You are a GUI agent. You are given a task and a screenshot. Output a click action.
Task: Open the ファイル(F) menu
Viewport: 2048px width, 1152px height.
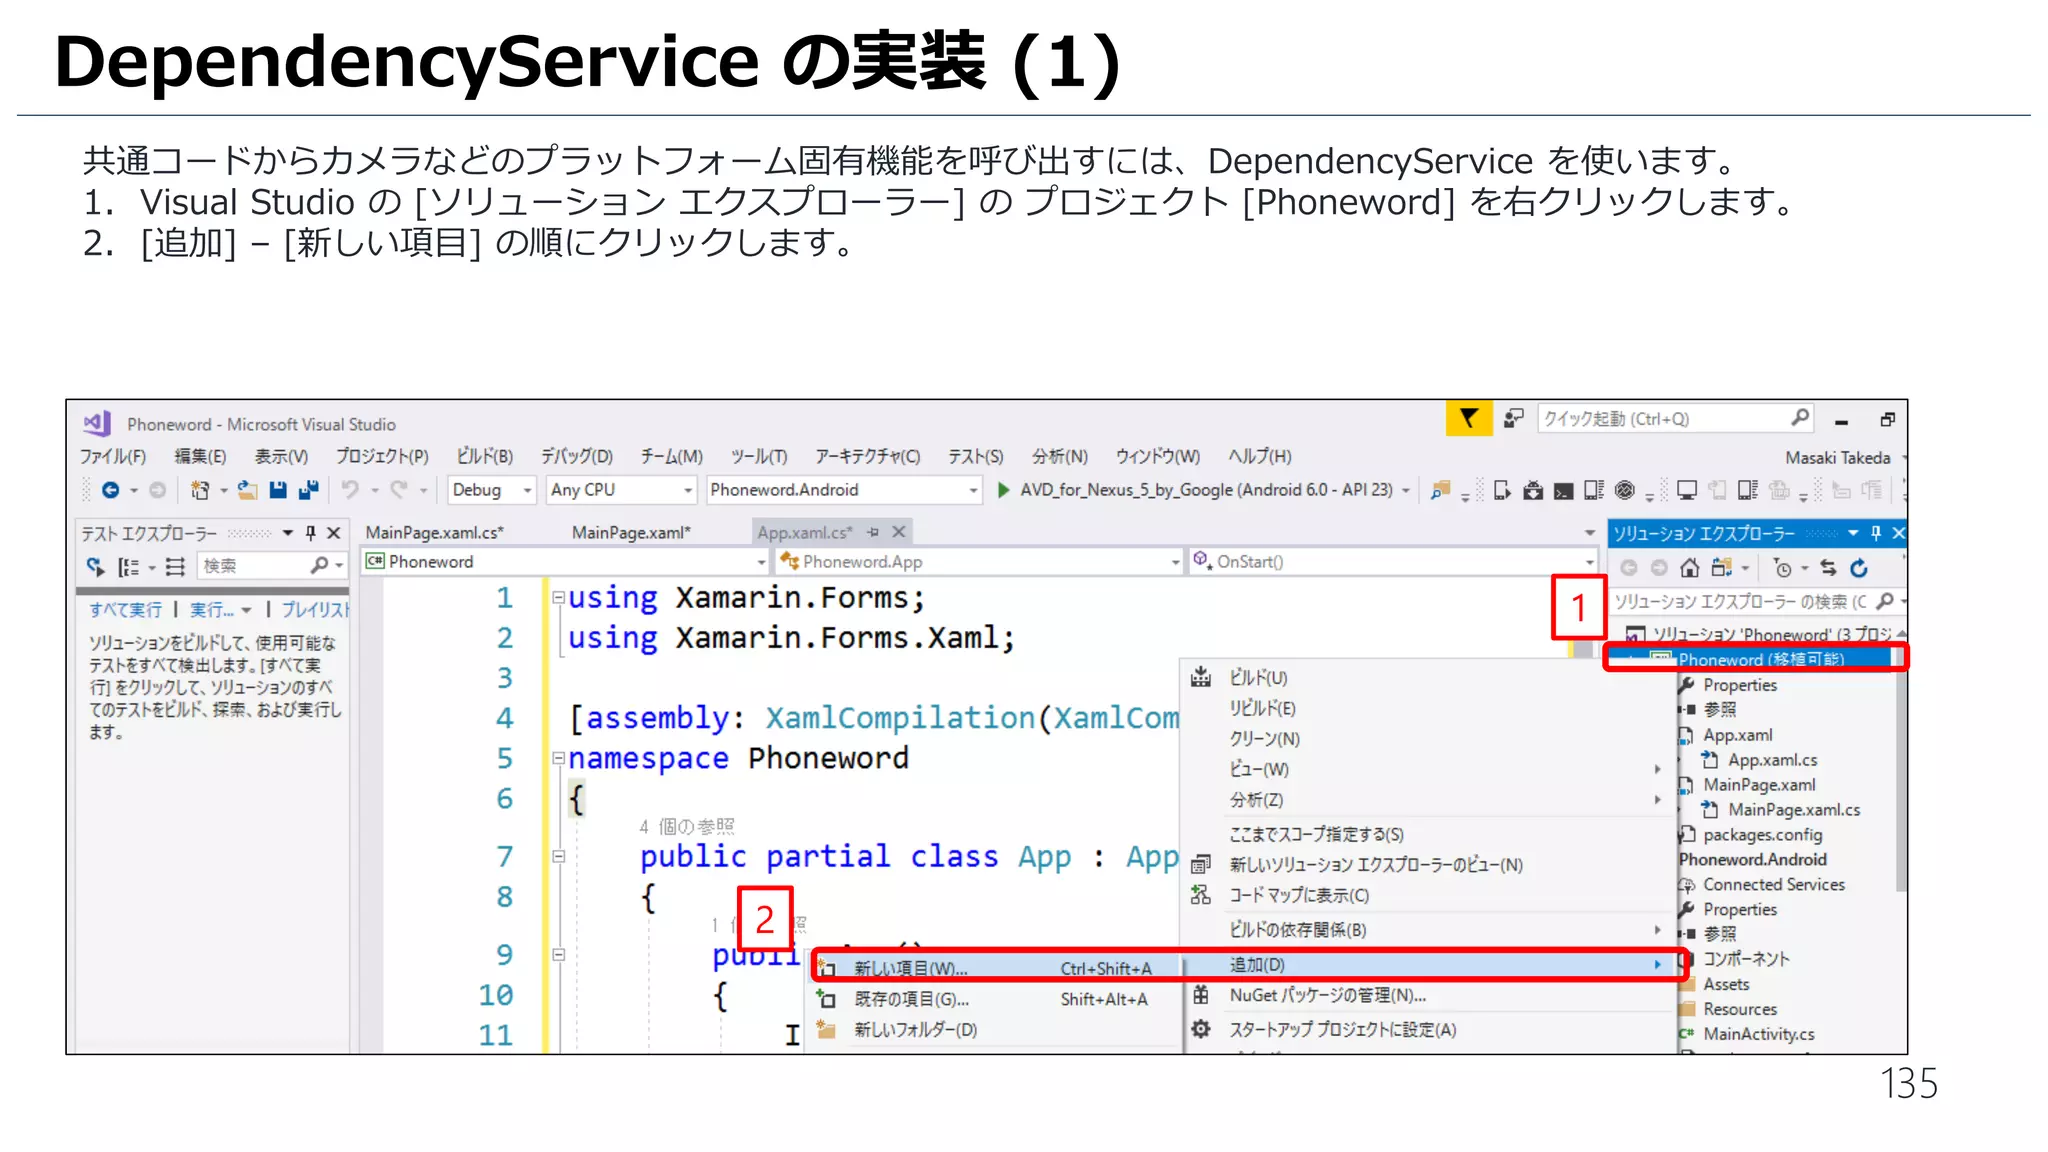click(x=113, y=456)
